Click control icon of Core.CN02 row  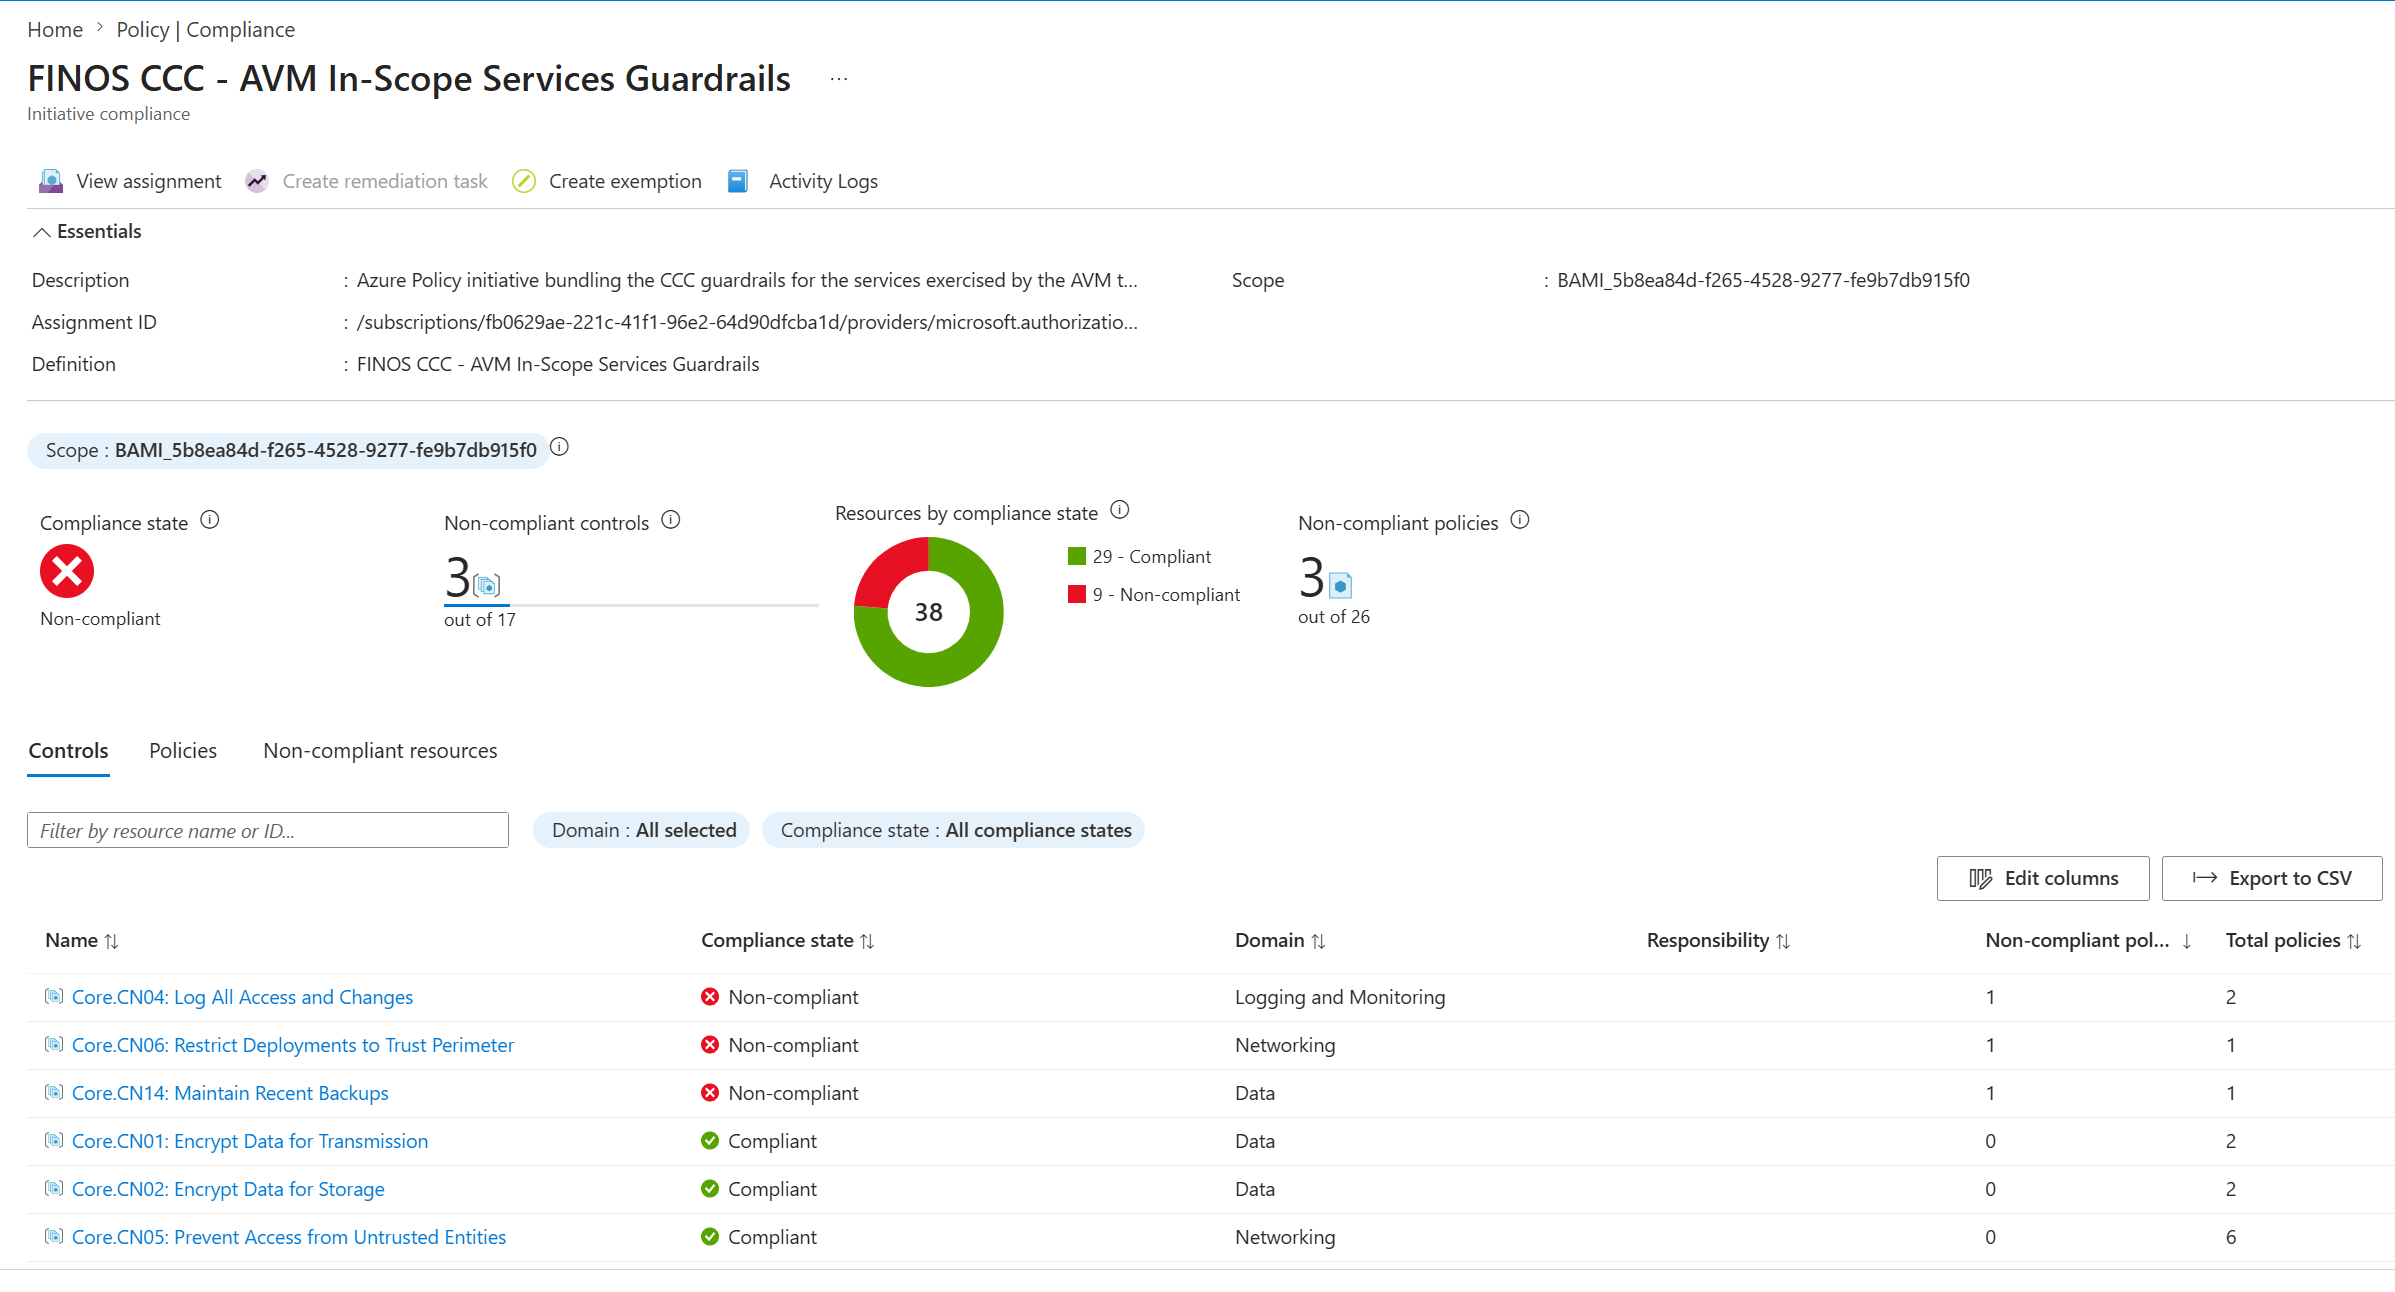coord(54,1188)
